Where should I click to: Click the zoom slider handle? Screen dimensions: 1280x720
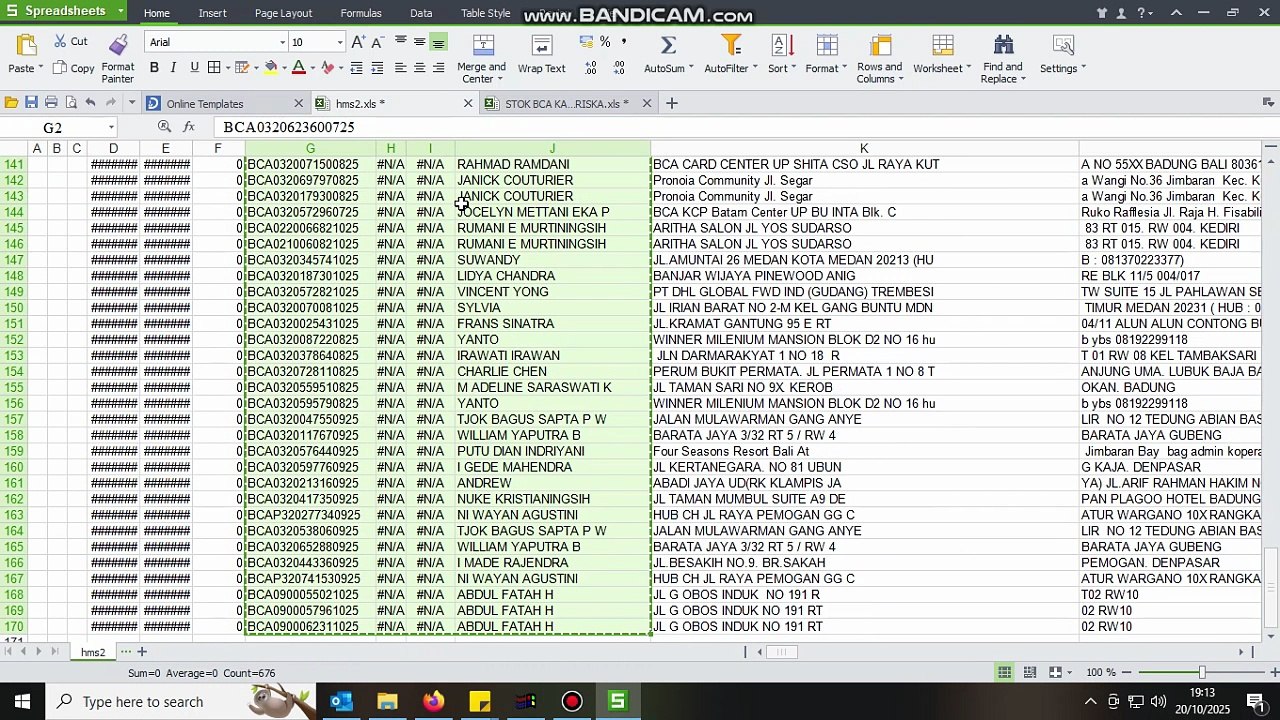pos(1202,672)
